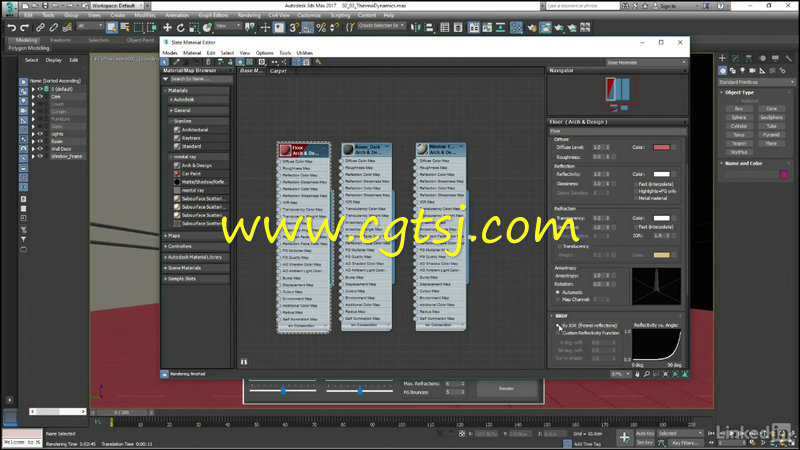This screenshot has width=800, height=450.
Task: Click the 3ds Max application logo button
Action: coord(9,7)
